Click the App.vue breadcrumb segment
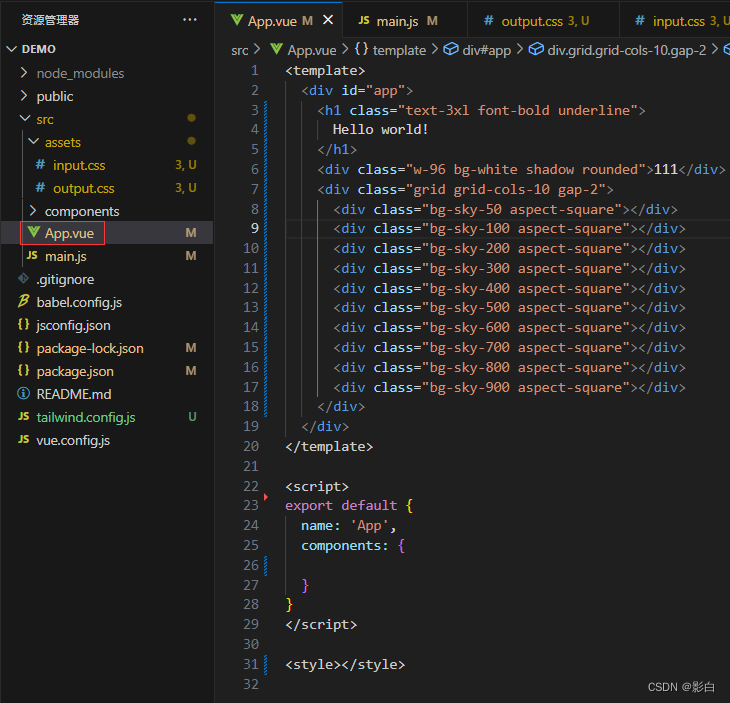The width and height of the screenshot is (730, 703). pos(312,50)
